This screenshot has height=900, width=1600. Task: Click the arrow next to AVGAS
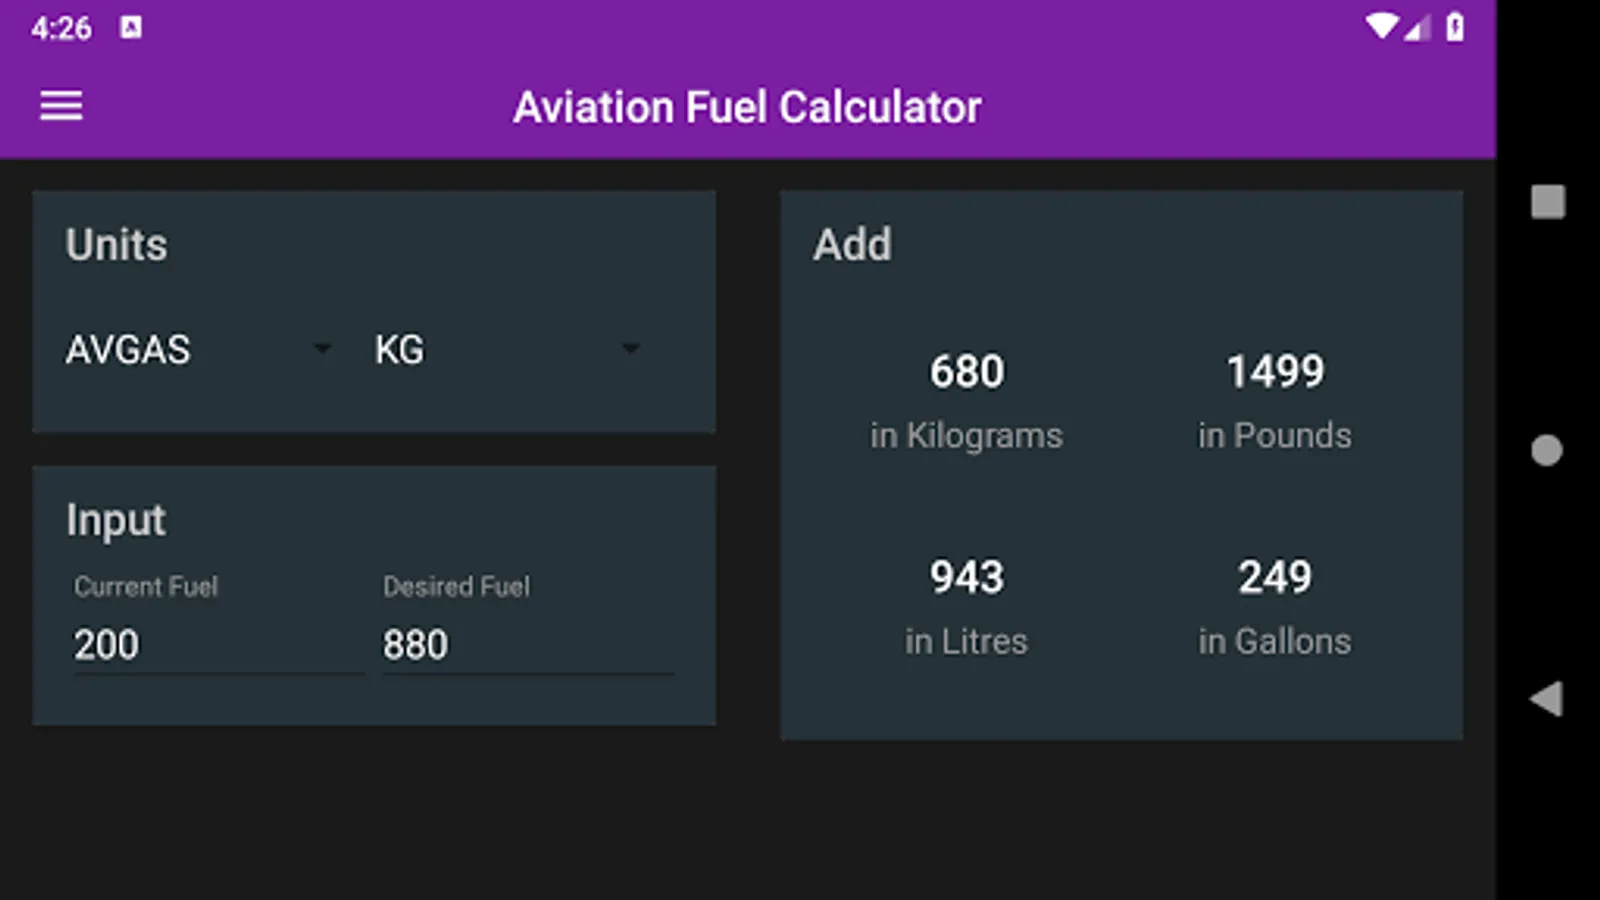tap(322, 349)
